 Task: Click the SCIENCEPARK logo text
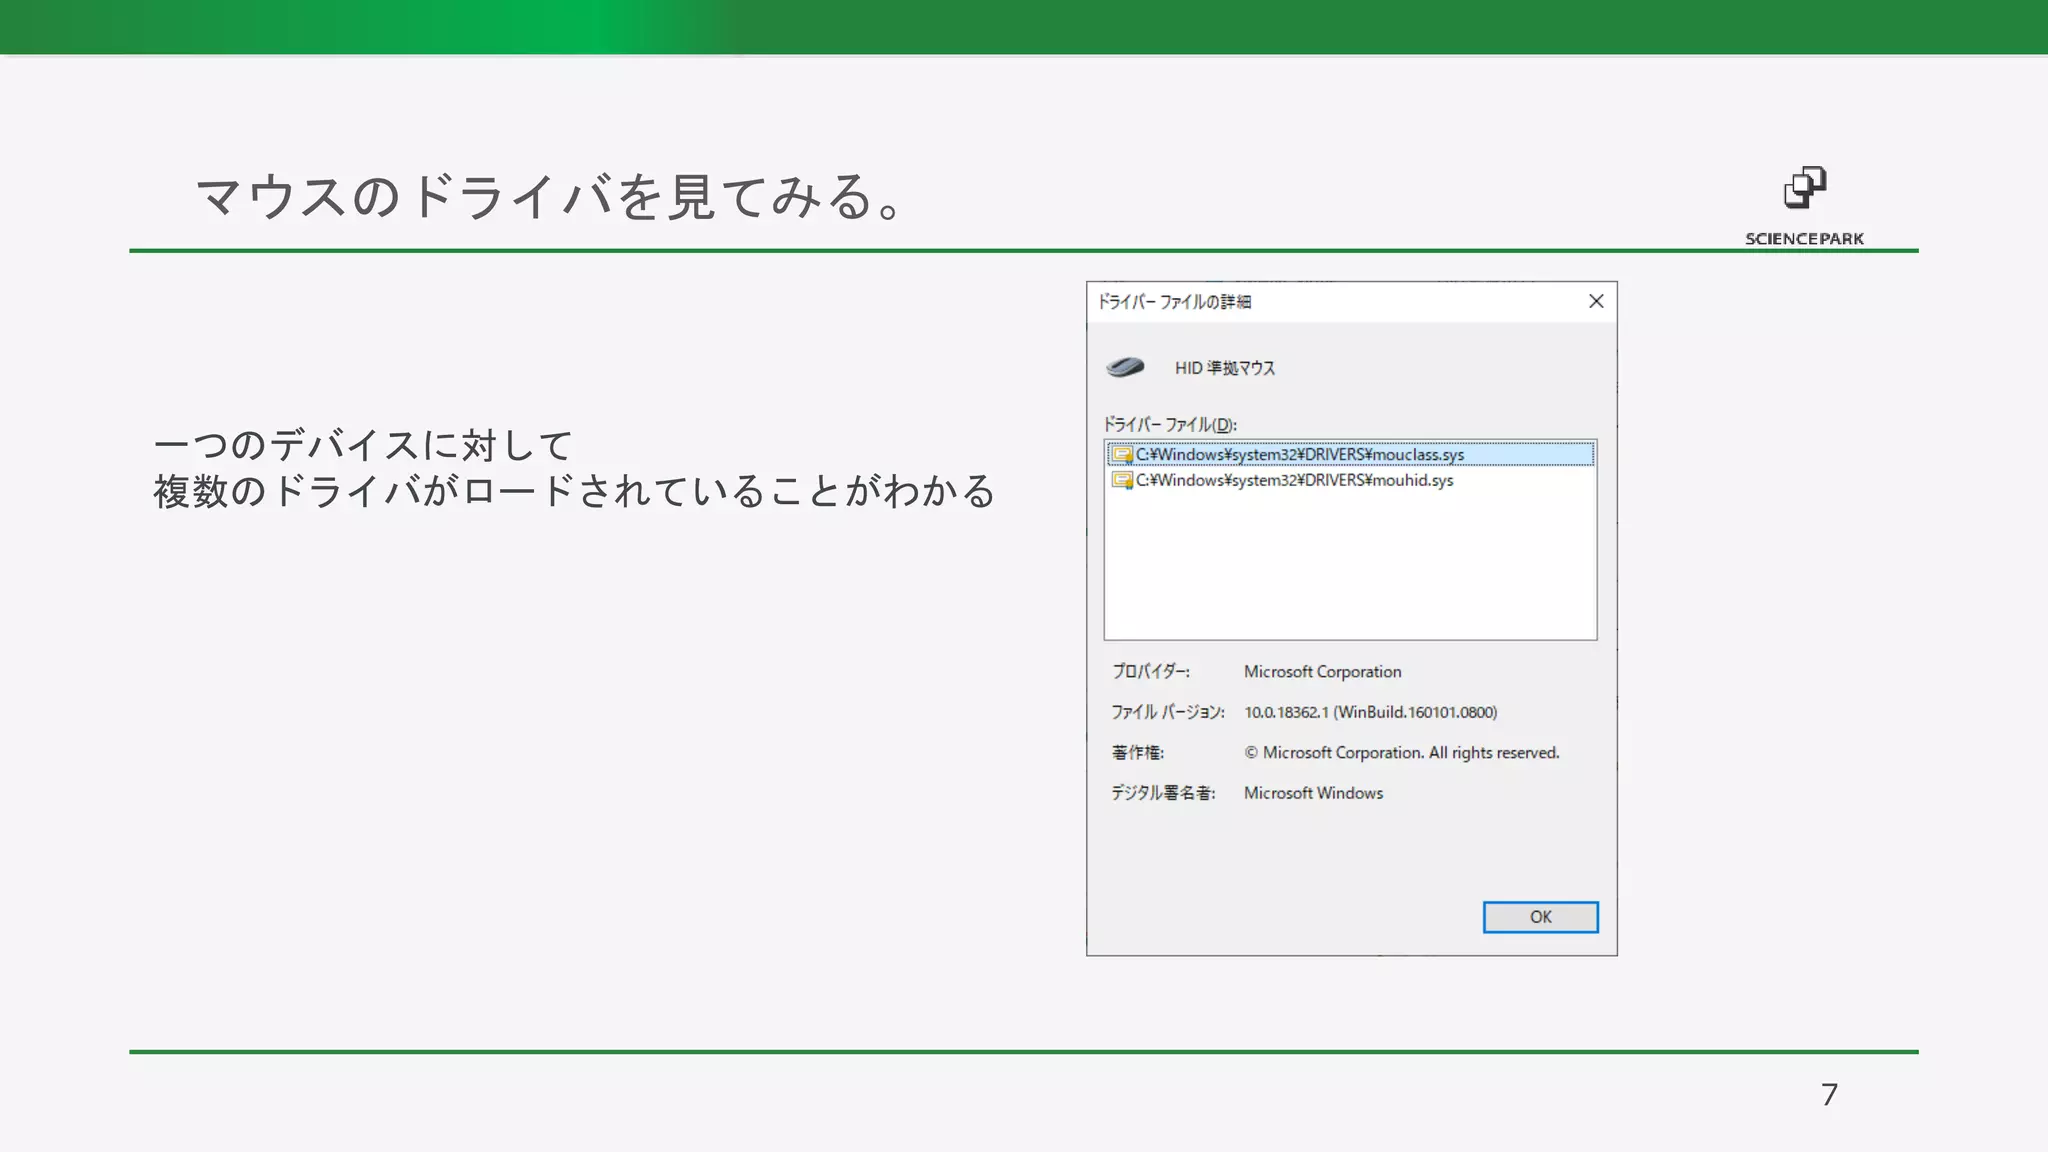click(1804, 239)
